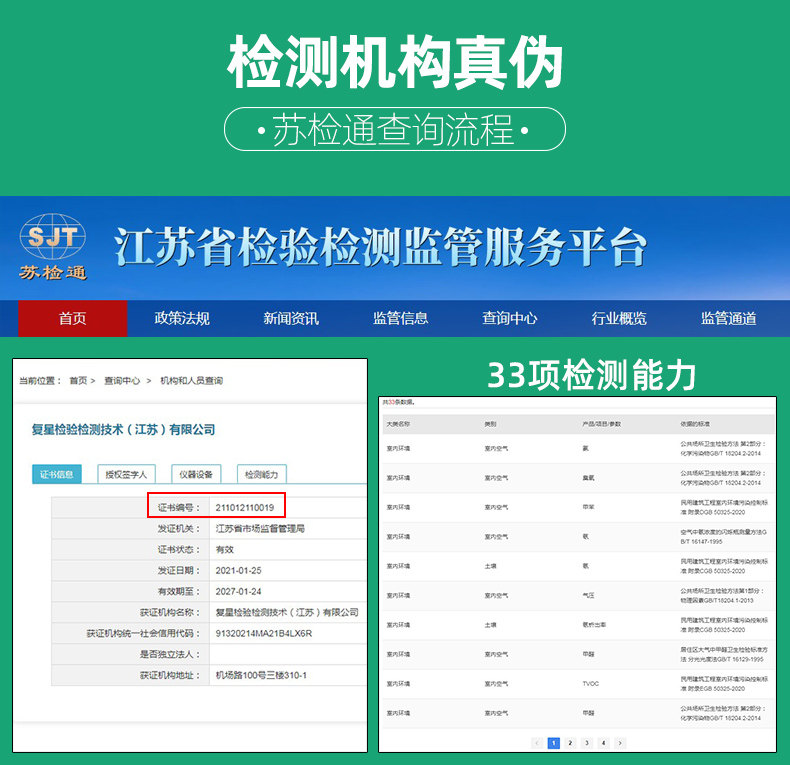Click the 依据的标准 column header
The width and height of the screenshot is (790, 765).
point(695,424)
